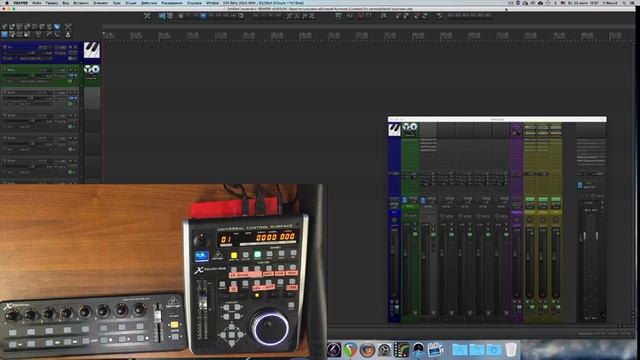This screenshot has width=640, height=360.
Task: Open the Trash in the Dock
Action: (x=511, y=350)
